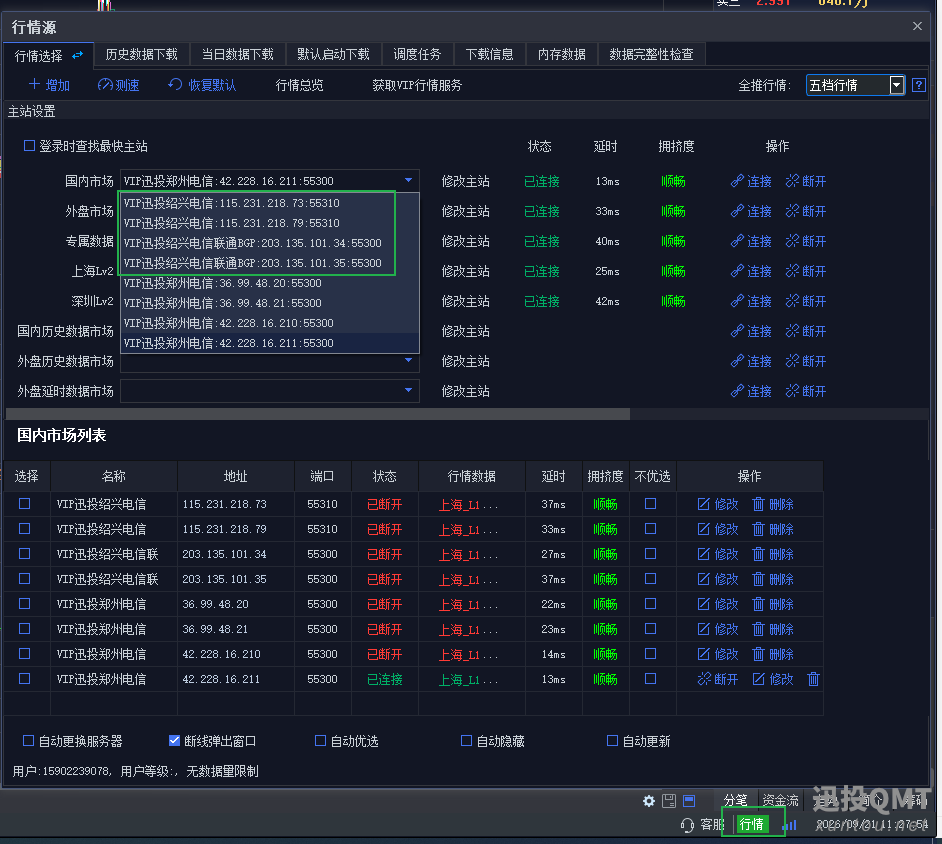942x844 pixels.
Task: Disconnect the 专属数据 station
Action: click(x=805, y=241)
